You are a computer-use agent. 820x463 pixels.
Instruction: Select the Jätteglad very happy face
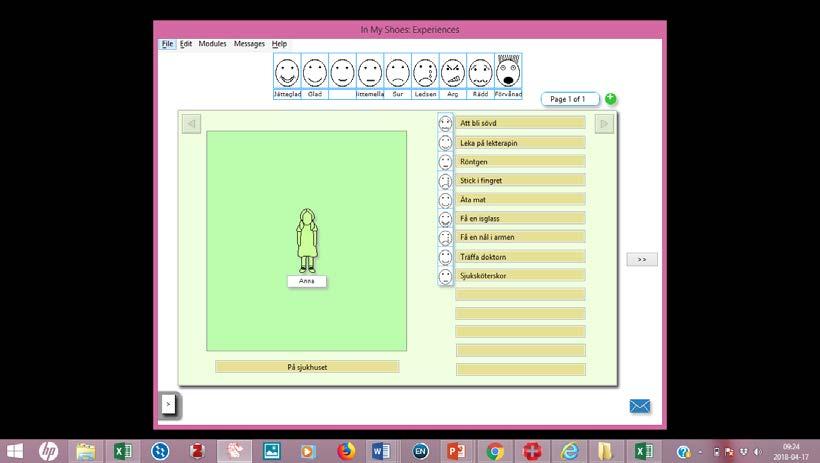[x=287, y=72]
